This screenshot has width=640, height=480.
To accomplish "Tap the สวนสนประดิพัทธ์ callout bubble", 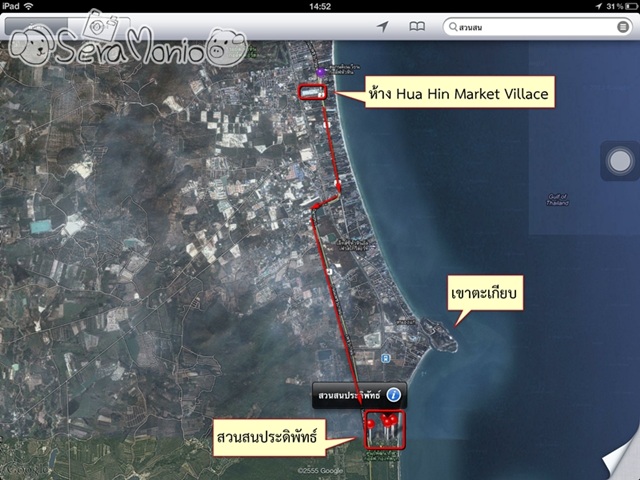I will pos(359,396).
